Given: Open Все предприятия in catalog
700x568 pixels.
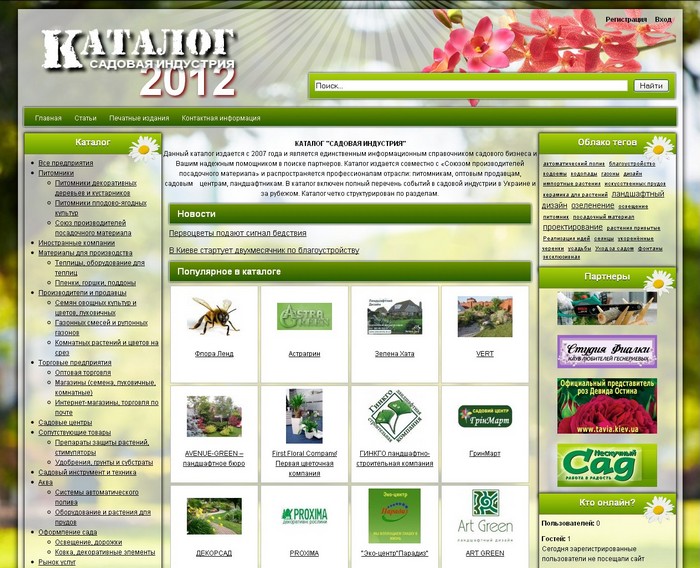Looking at the screenshot, I should (66, 163).
